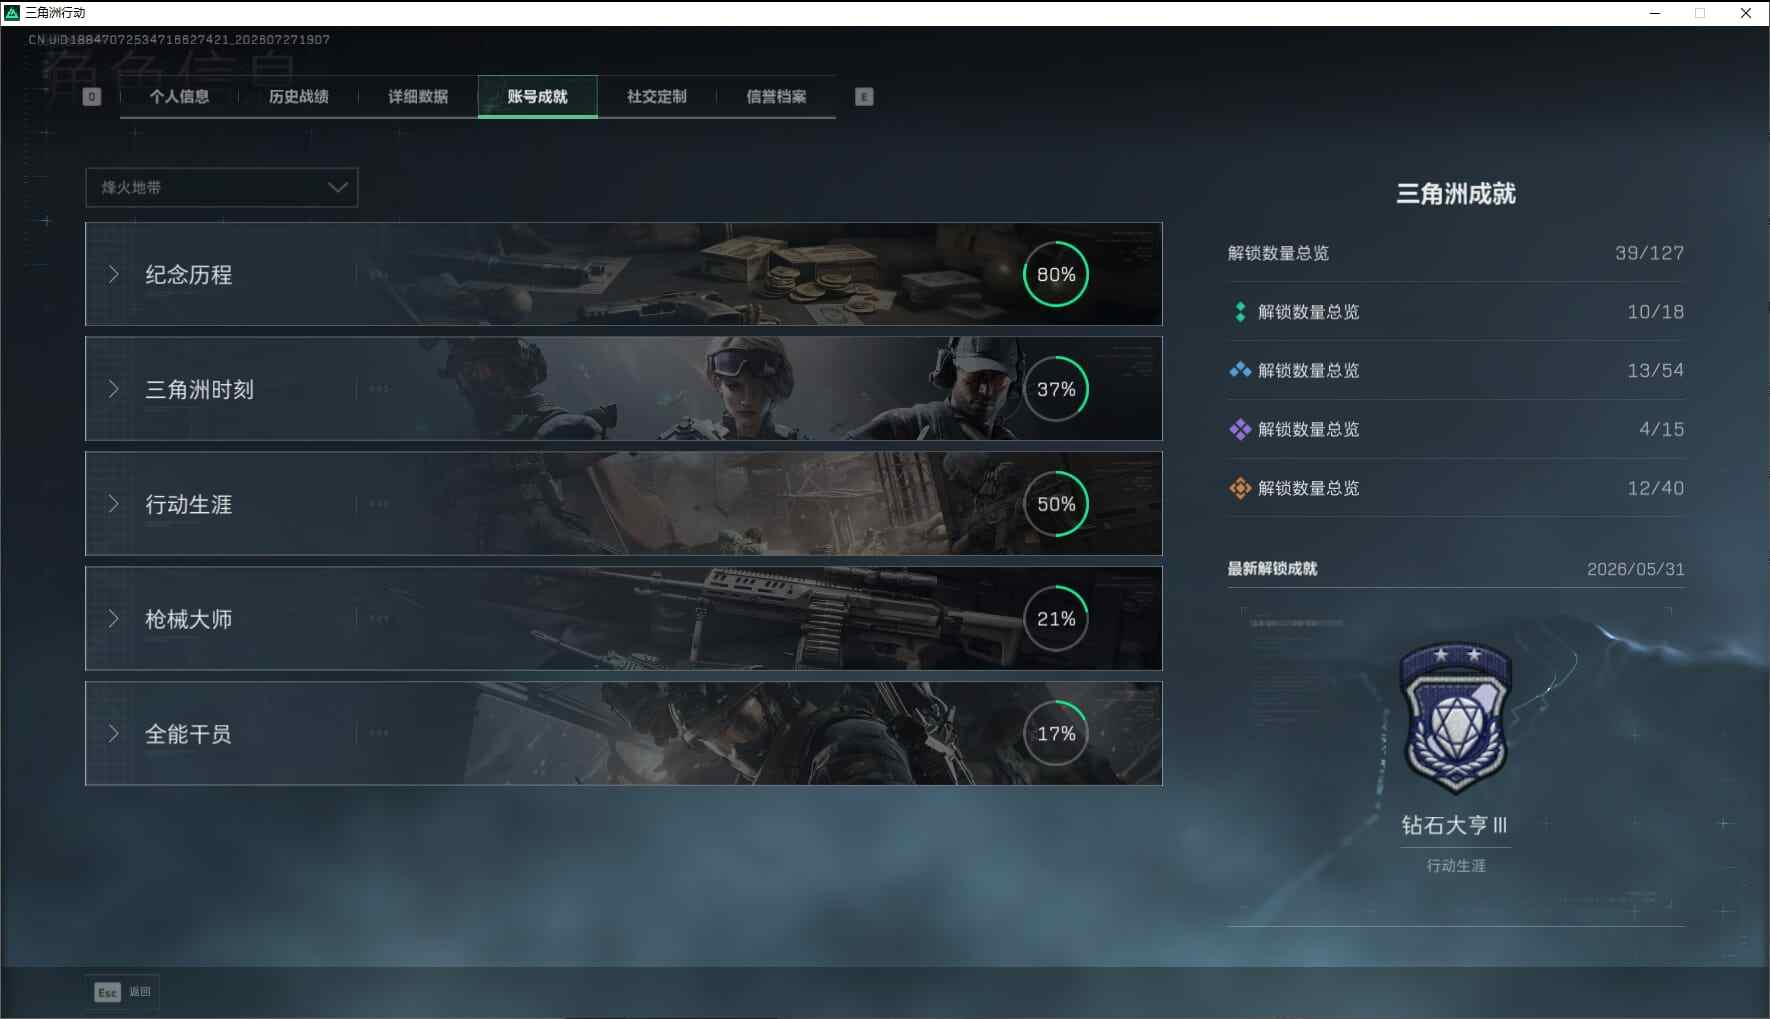Expand the 枪械大师 achievement category
Image resolution: width=1770 pixels, height=1019 pixels.
pos(623,619)
